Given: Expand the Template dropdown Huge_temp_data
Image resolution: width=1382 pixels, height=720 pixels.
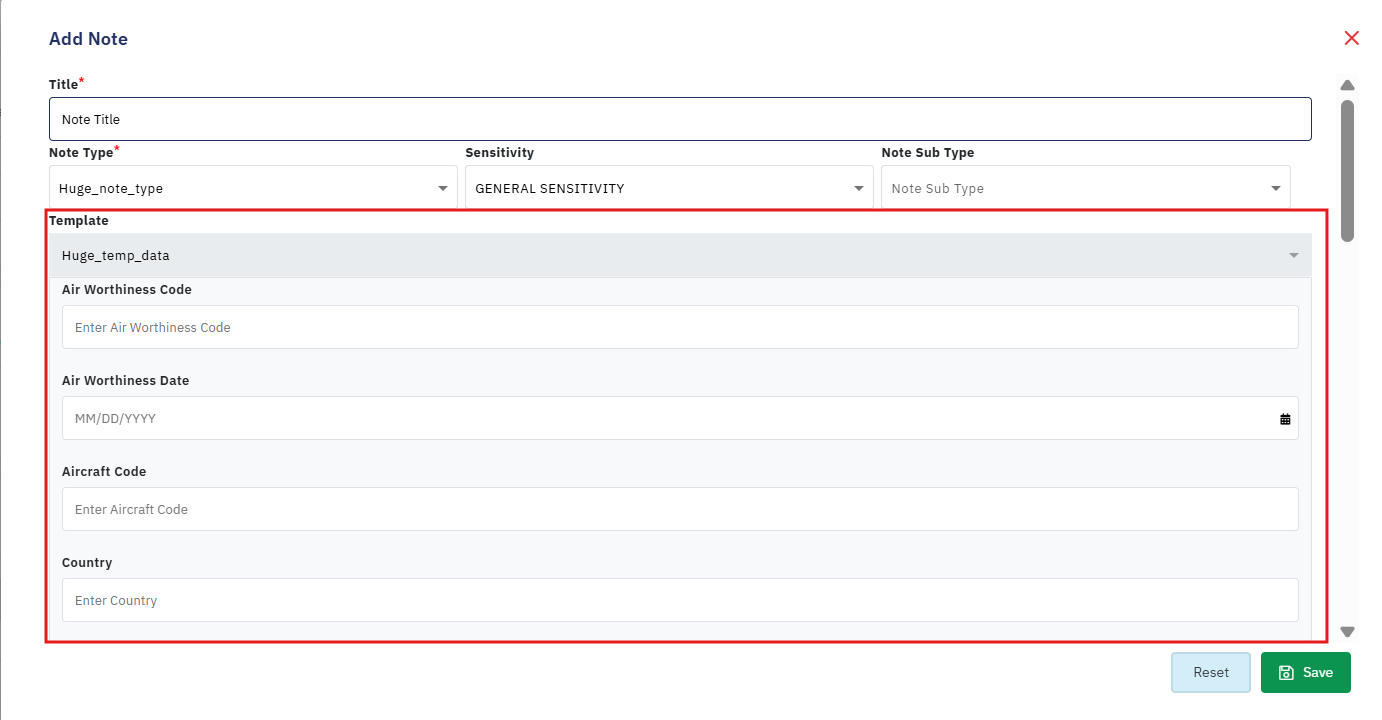Looking at the screenshot, I should [680, 256].
